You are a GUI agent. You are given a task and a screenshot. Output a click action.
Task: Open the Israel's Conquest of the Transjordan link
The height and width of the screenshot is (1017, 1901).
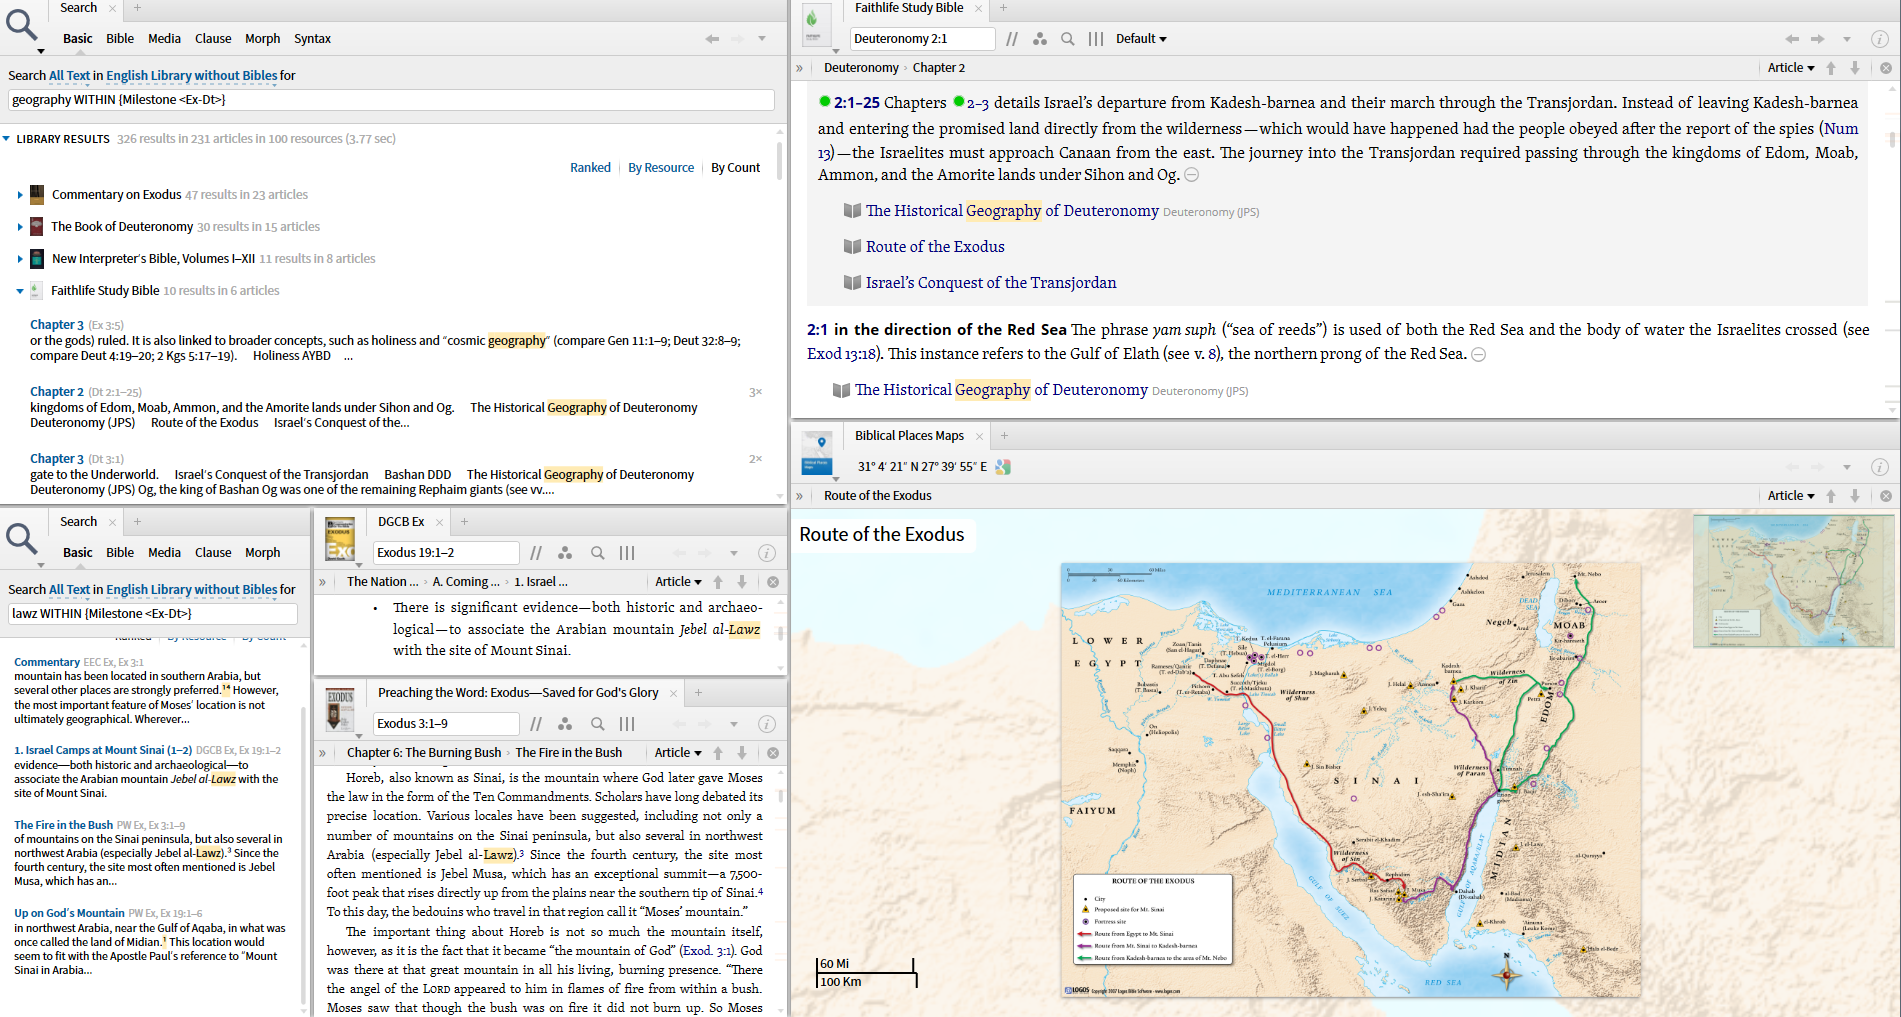click(x=991, y=283)
